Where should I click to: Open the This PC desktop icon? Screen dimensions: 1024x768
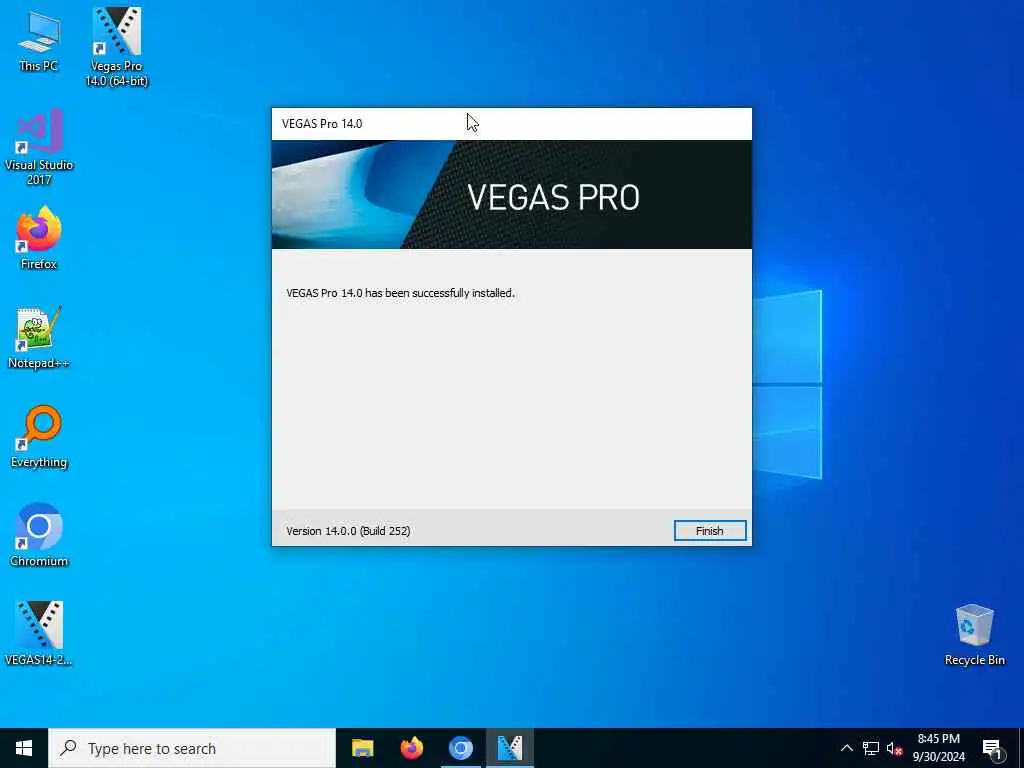click(39, 42)
